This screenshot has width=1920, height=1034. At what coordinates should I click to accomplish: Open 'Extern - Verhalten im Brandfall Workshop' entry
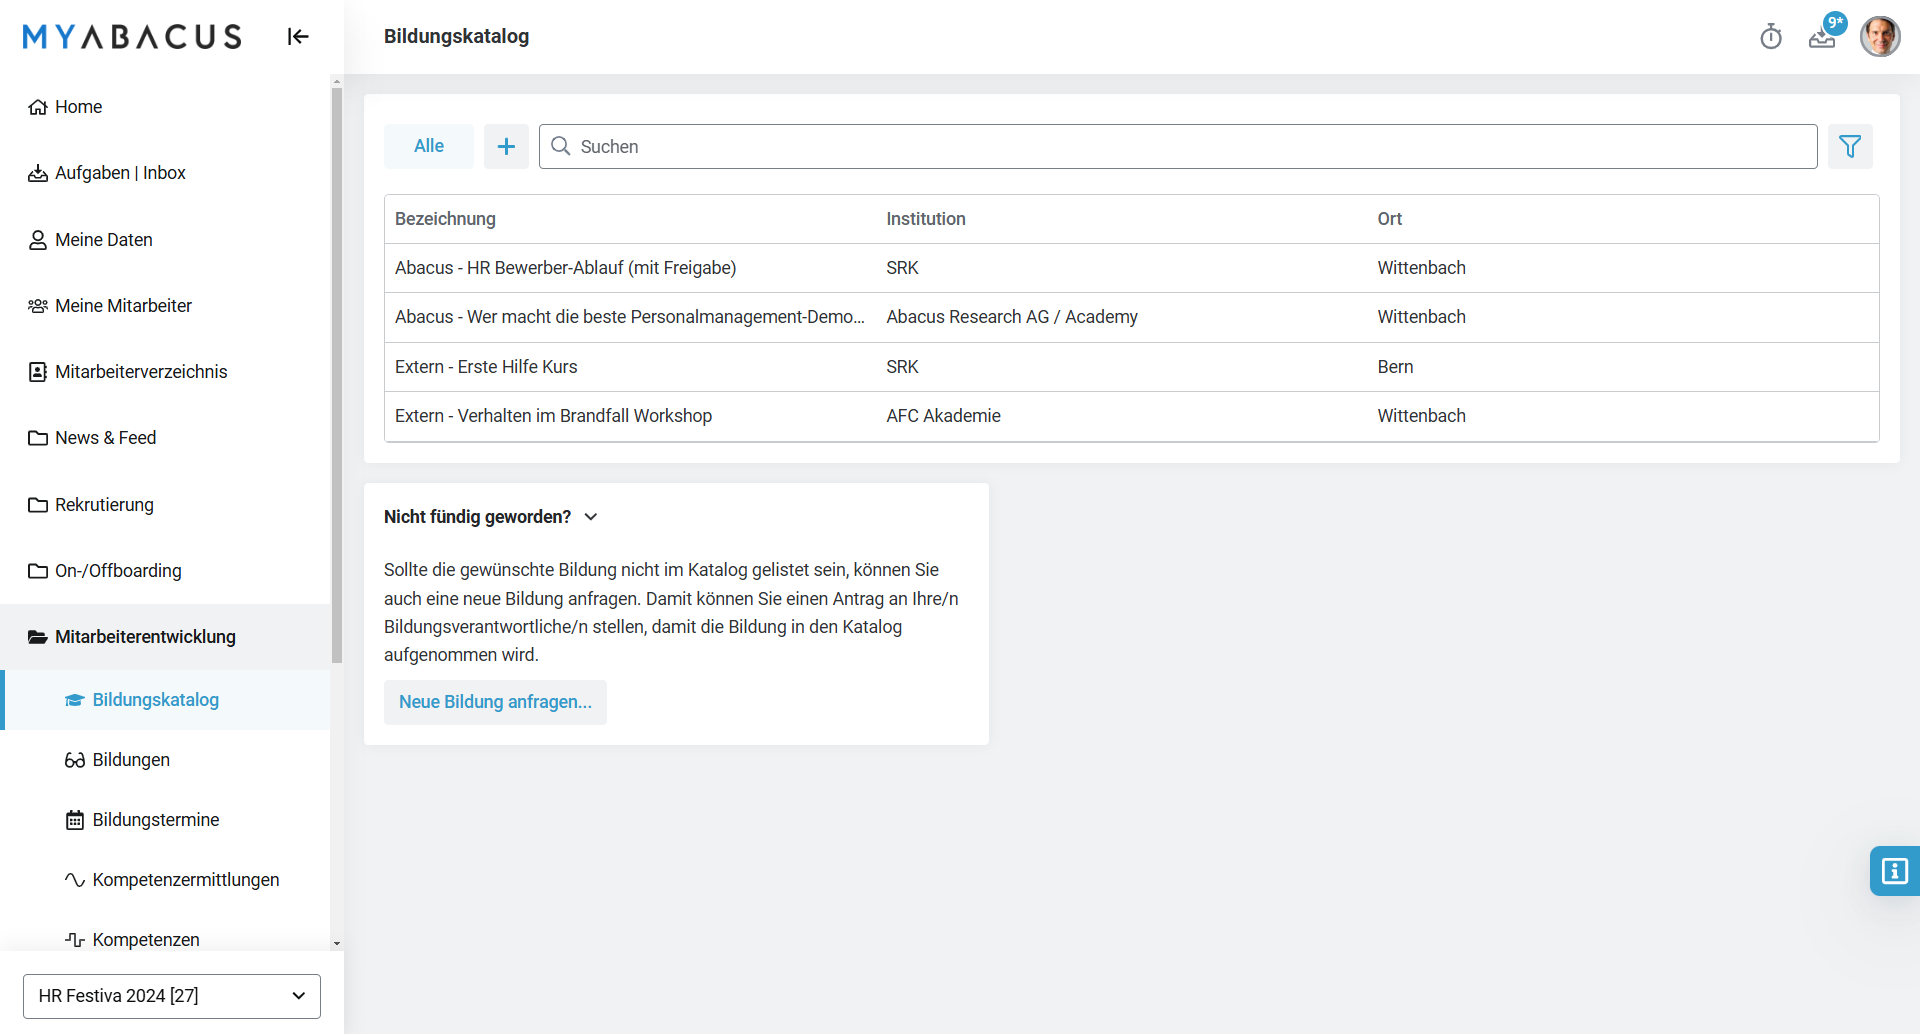1132,416
